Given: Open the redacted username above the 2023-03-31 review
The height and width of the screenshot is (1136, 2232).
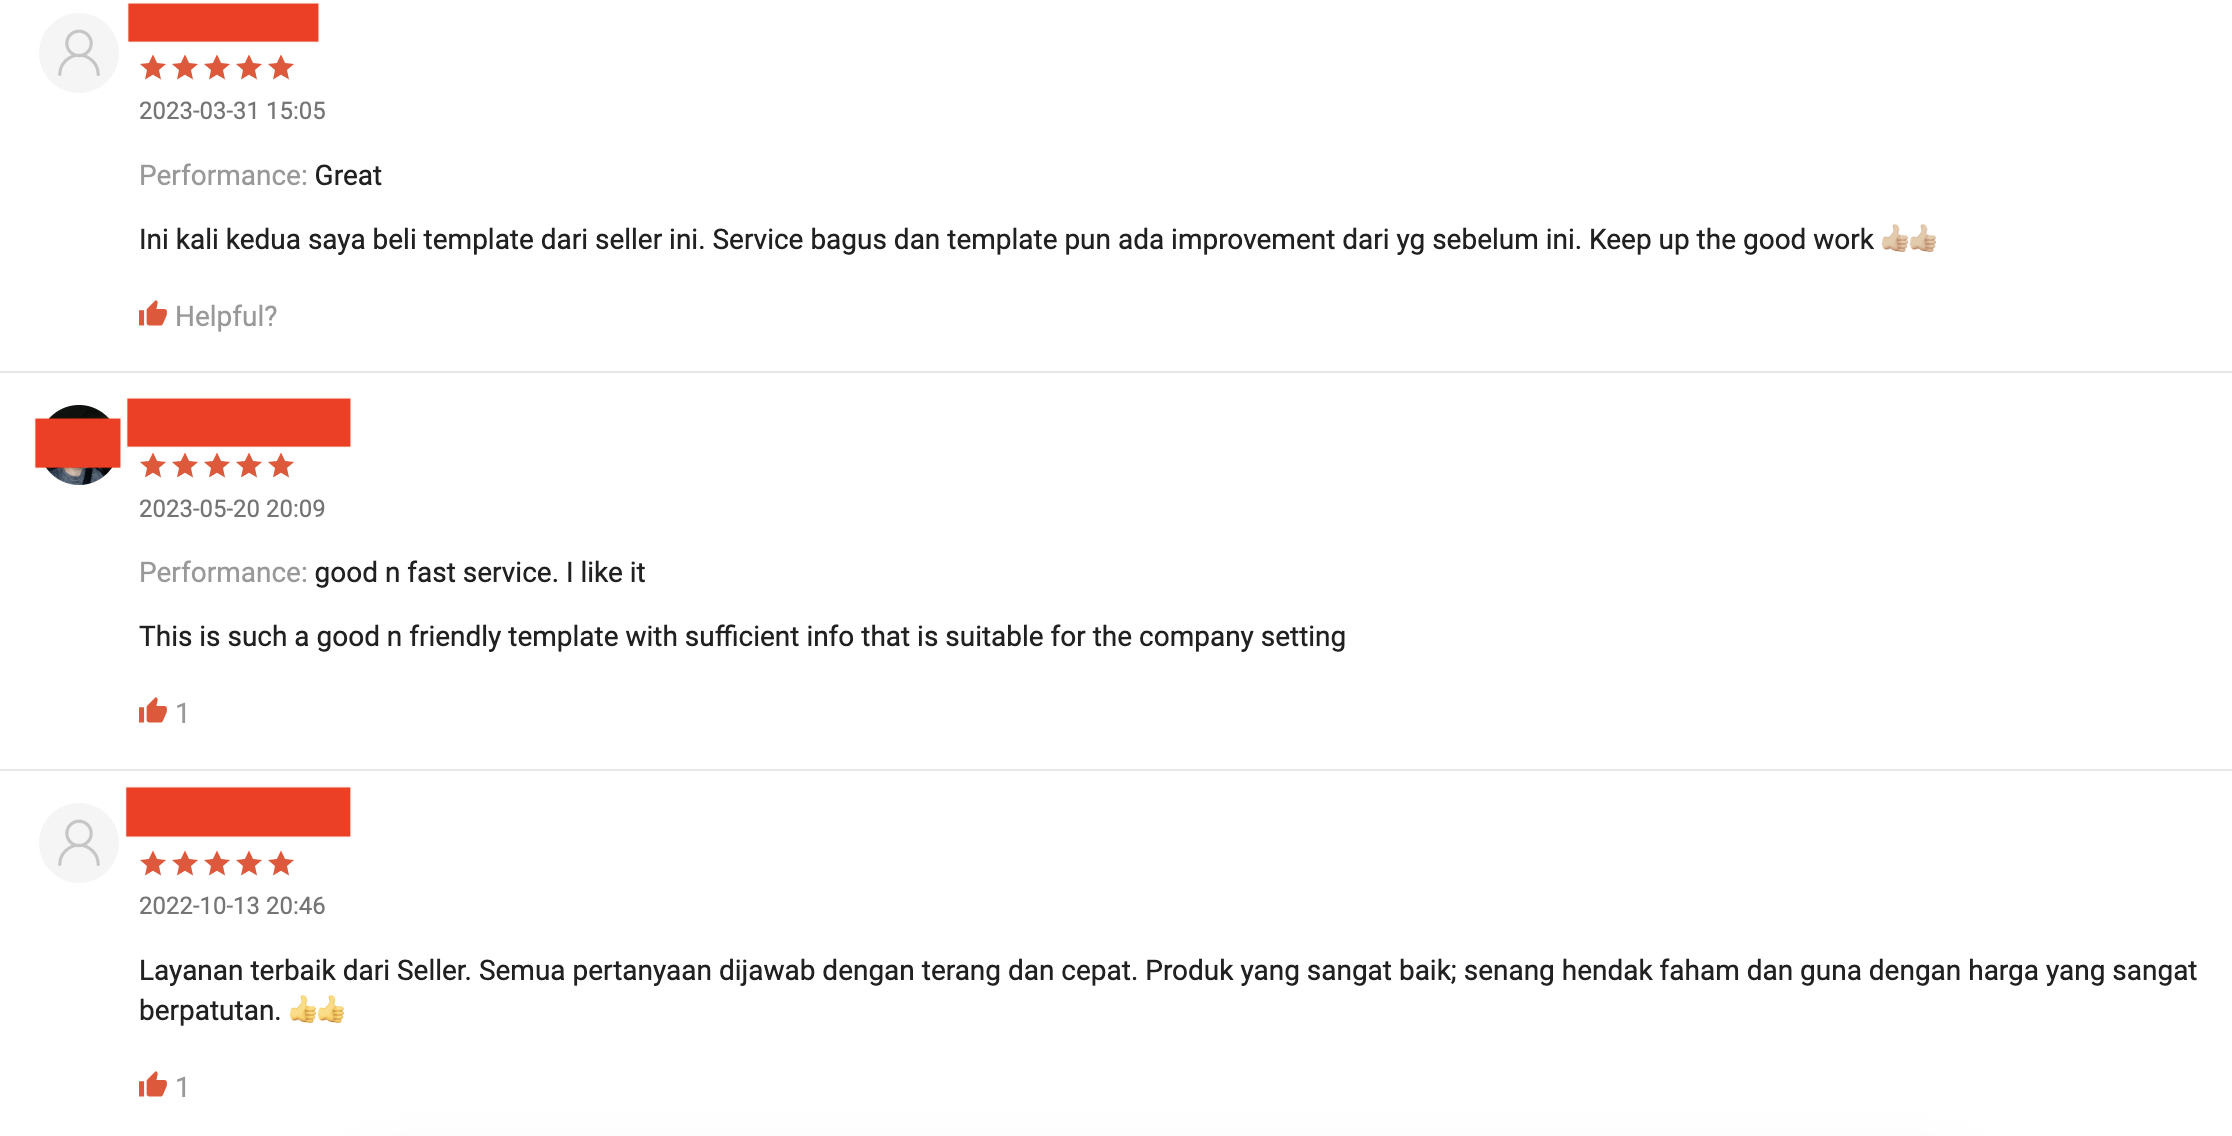Looking at the screenshot, I should [223, 22].
